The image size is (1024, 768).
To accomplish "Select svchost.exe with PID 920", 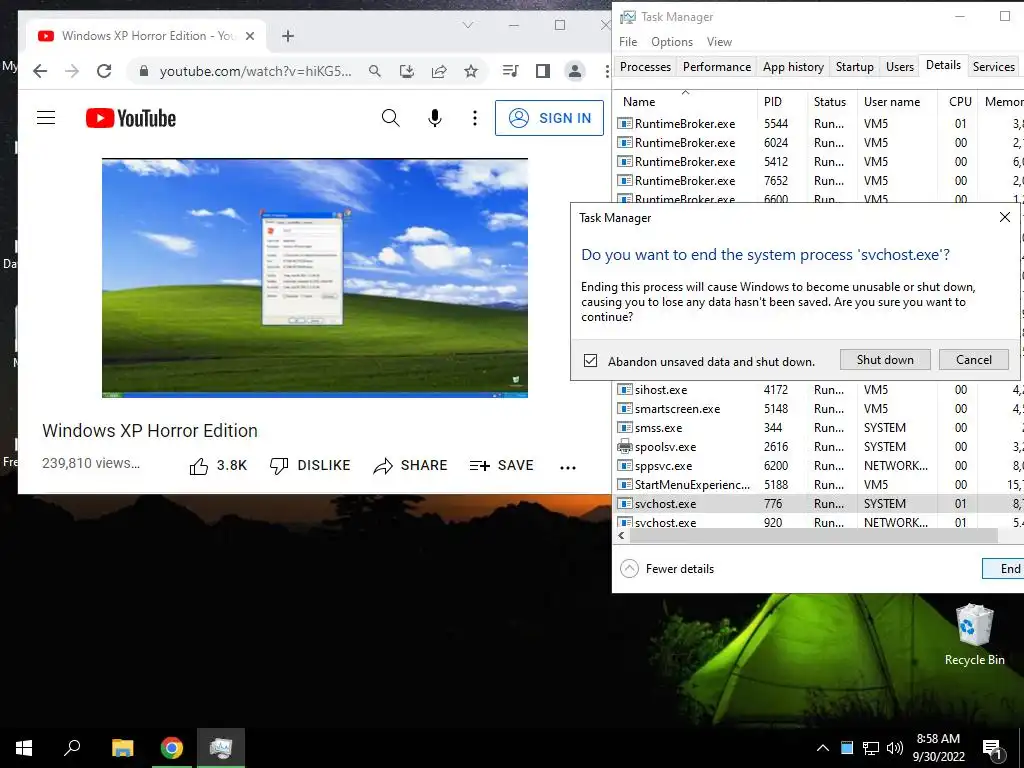I will 820,522.
